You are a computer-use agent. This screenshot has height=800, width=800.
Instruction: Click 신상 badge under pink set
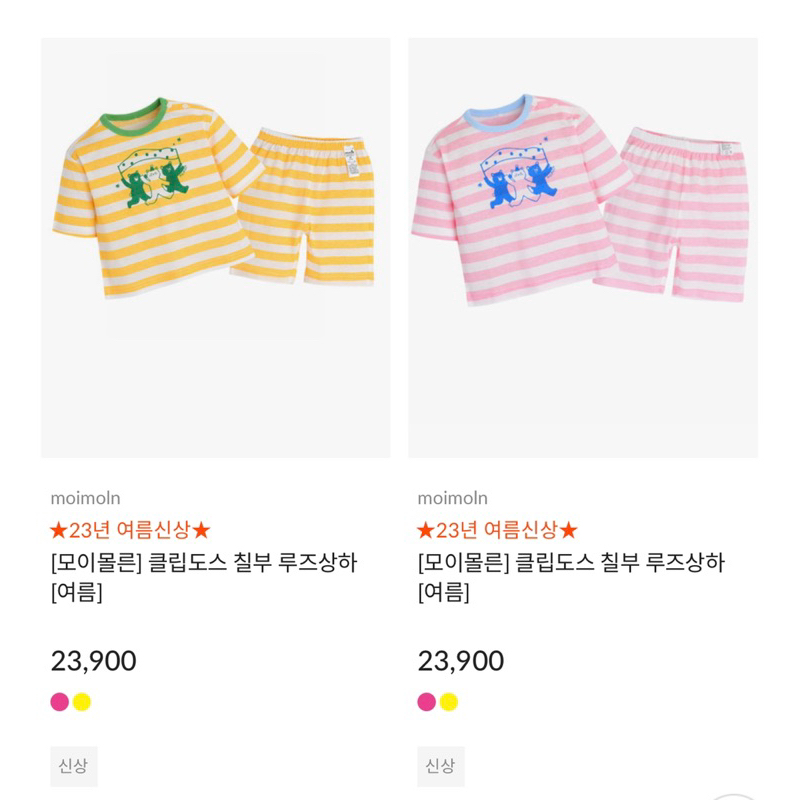click(440, 766)
